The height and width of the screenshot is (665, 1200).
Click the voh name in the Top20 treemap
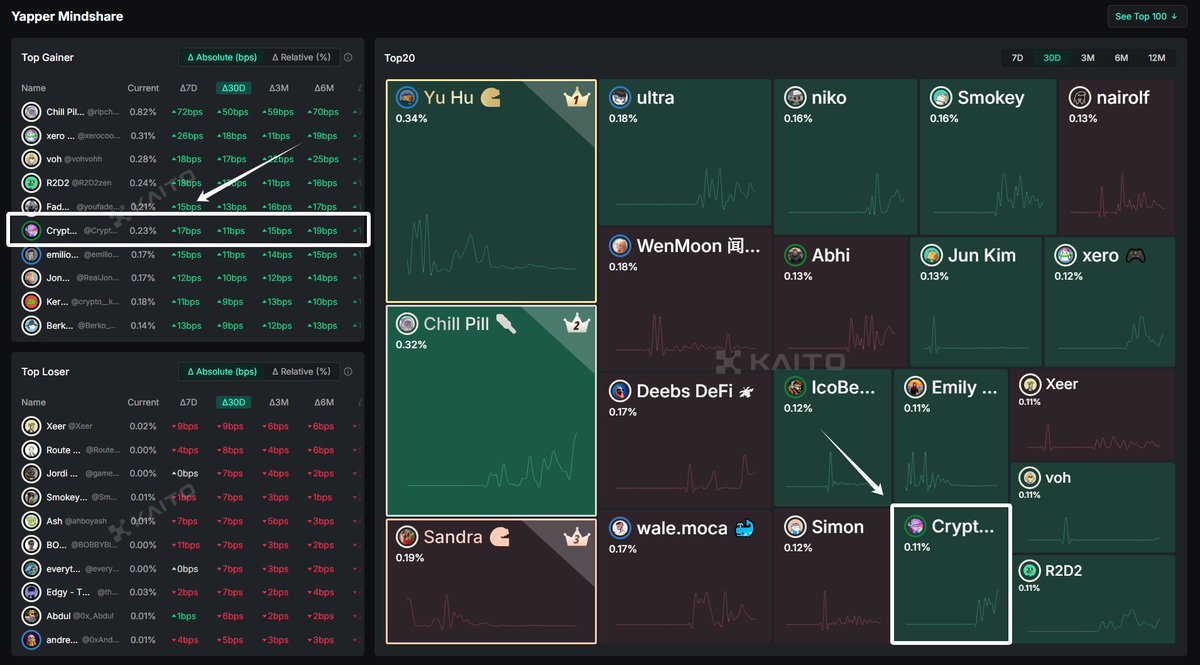coord(1058,478)
